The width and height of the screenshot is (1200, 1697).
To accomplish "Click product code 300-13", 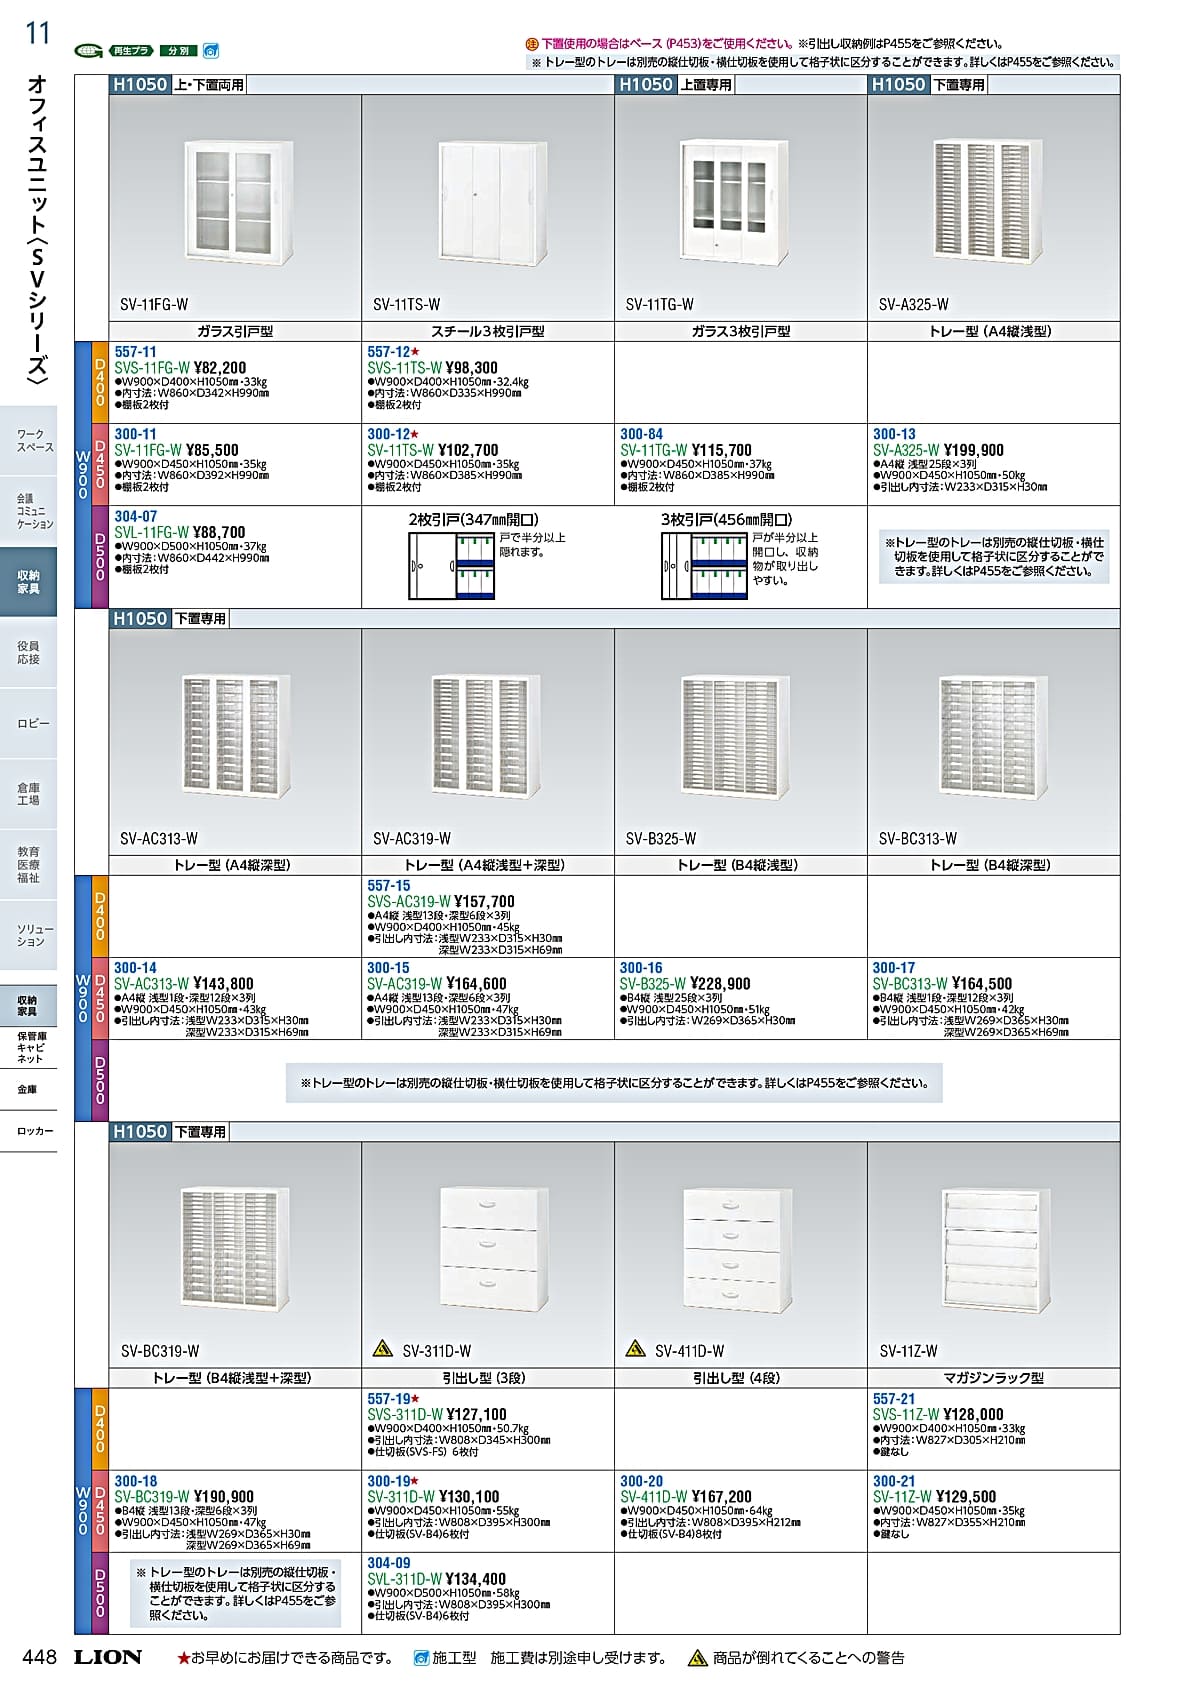I will 894,434.
